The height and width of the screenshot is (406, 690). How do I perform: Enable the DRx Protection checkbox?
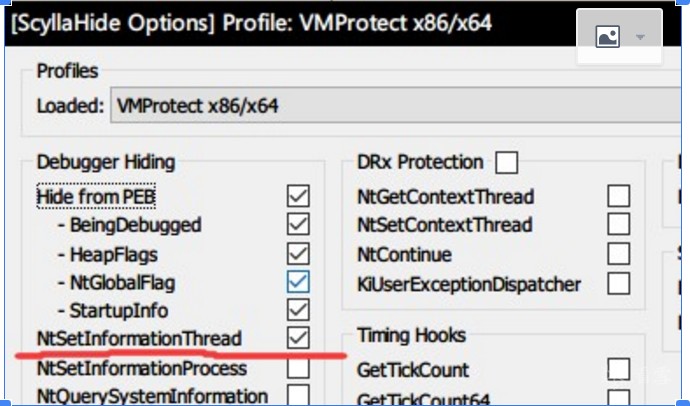pyautogui.click(x=506, y=162)
